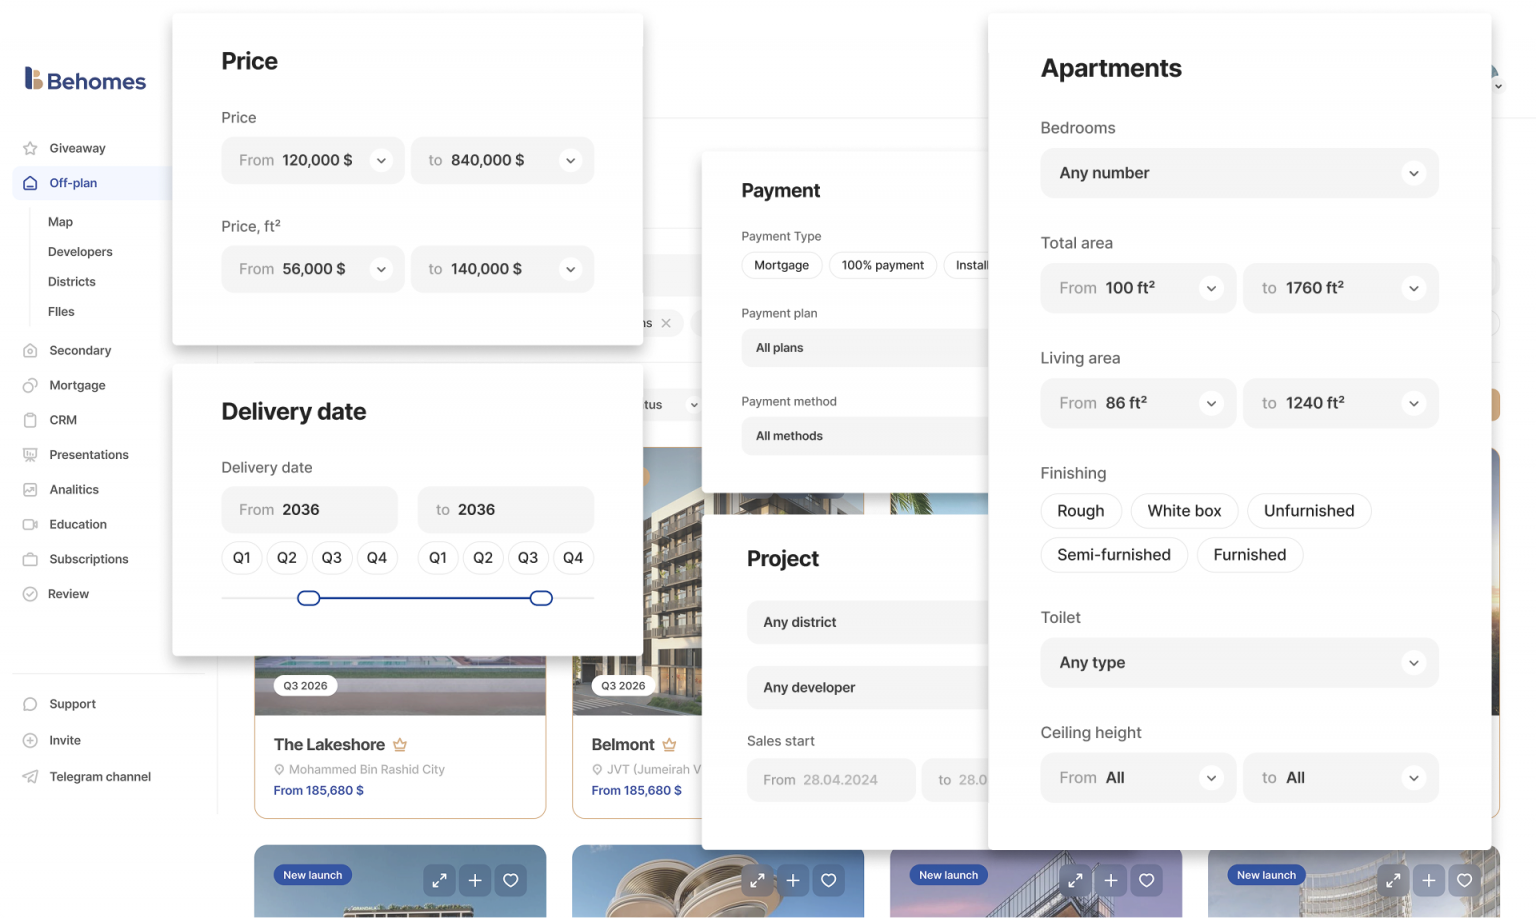Image resolution: width=1536 pixels, height=918 pixels.
Task: Click the Behomes logo
Action: tap(84, 79)
